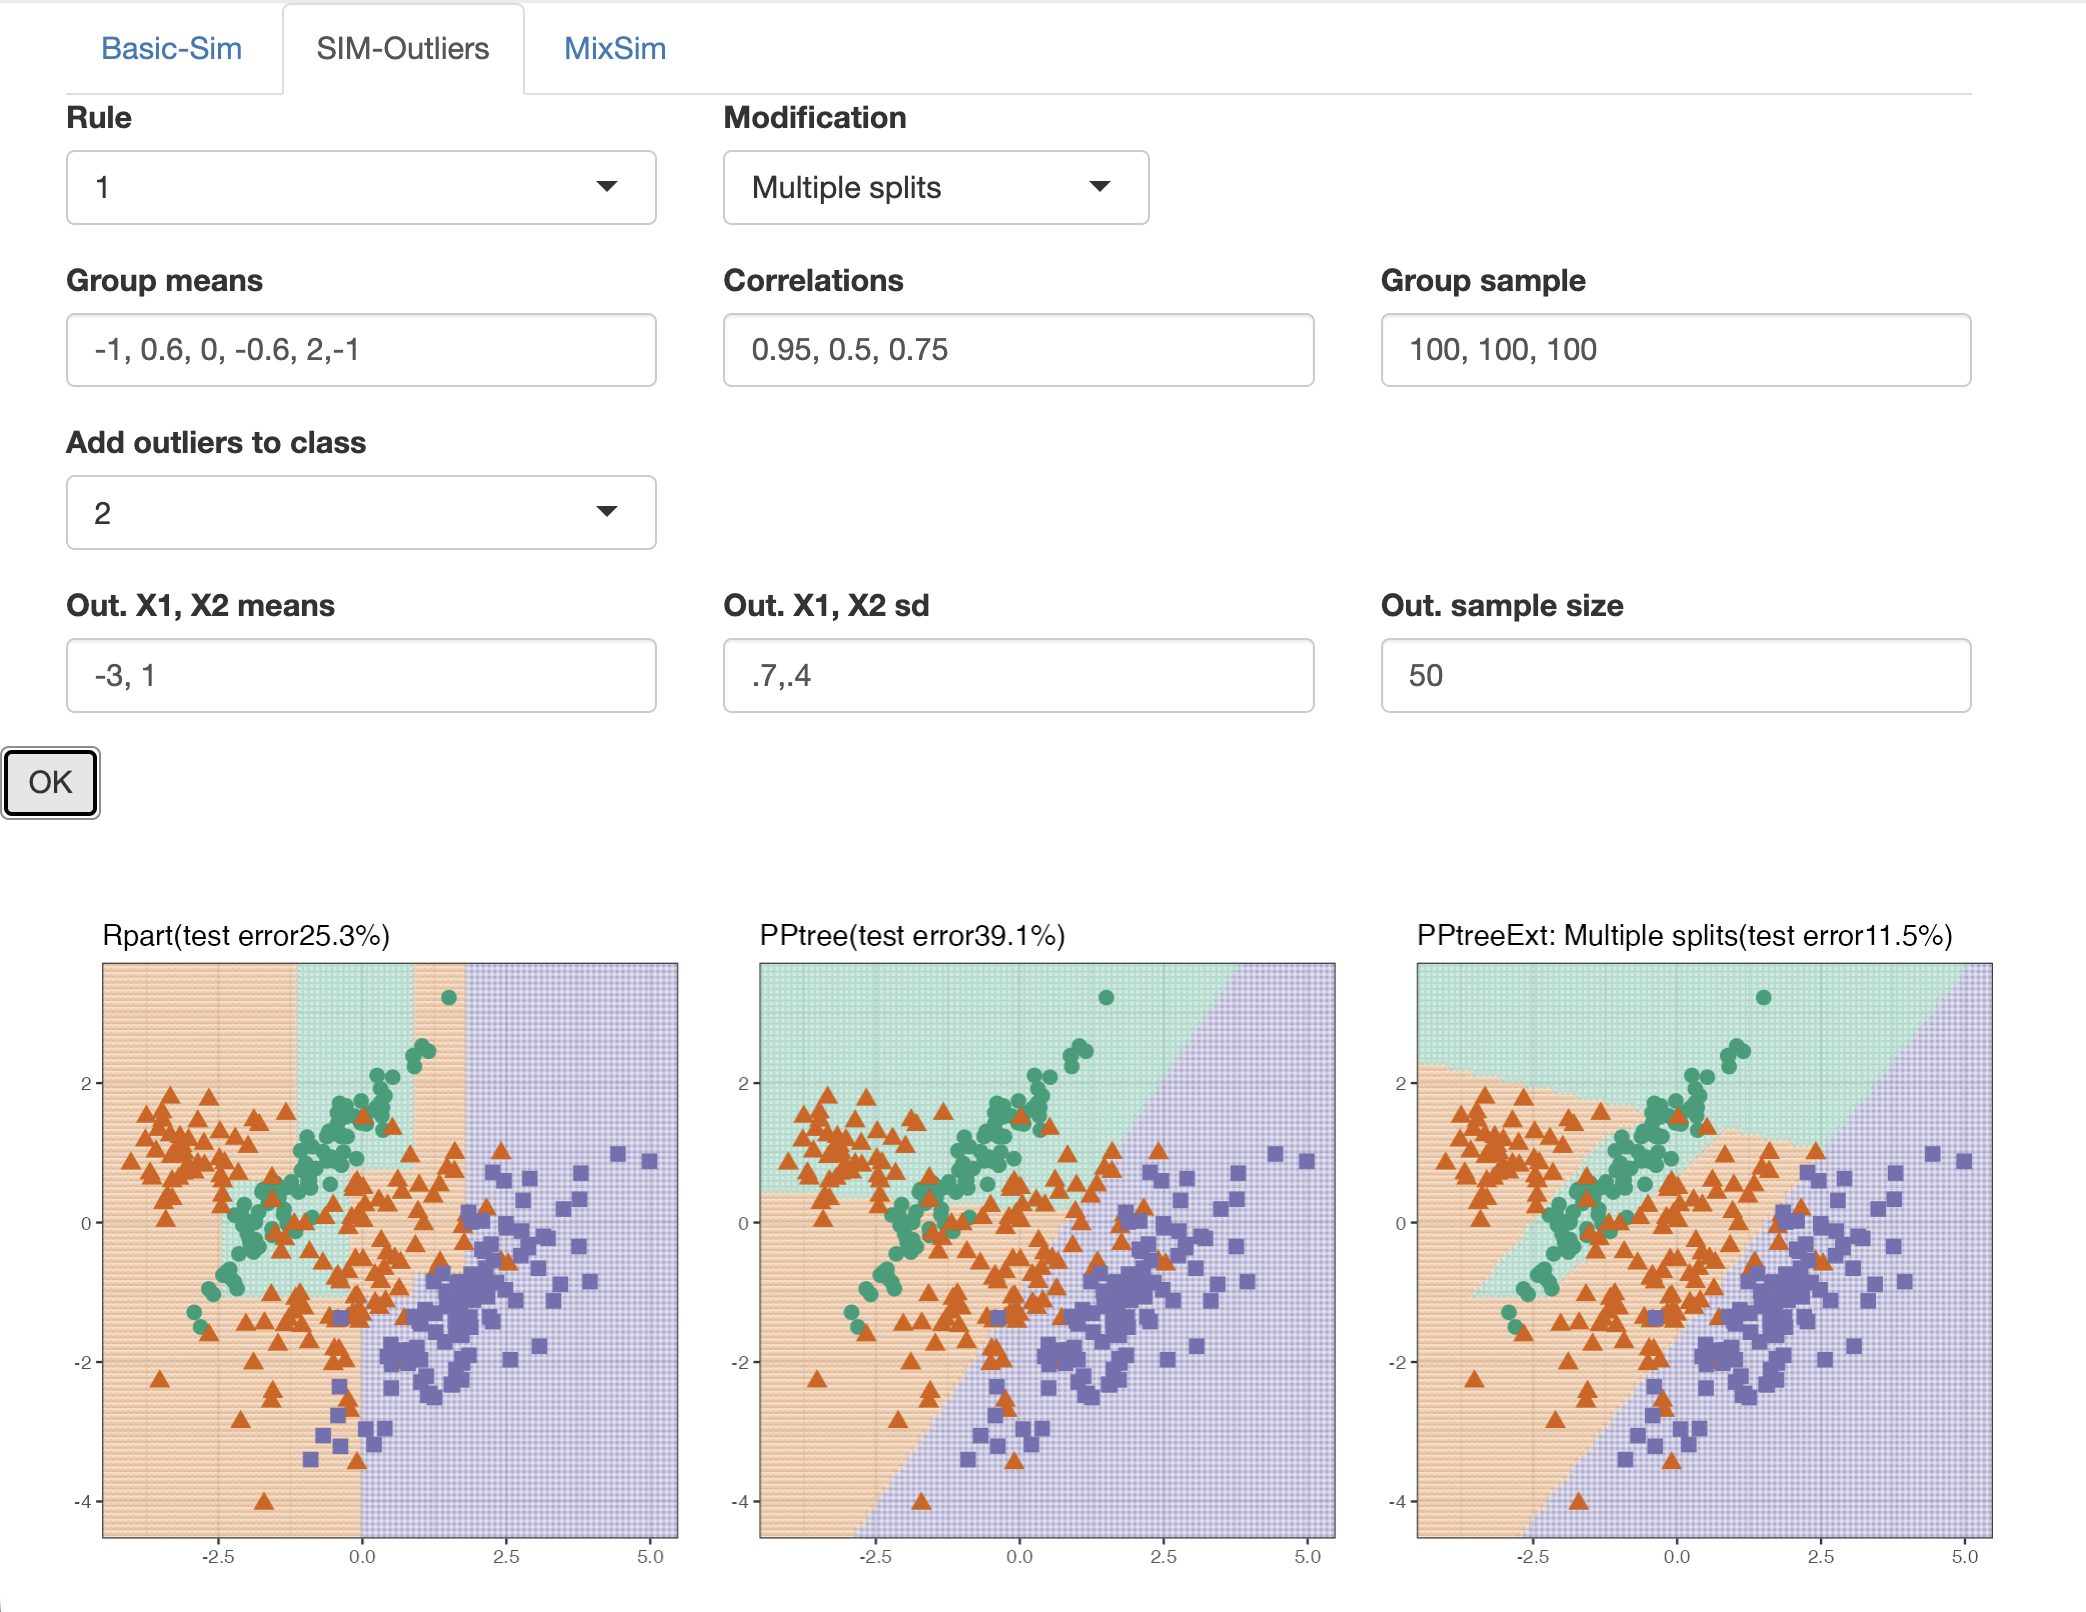Click the Rule dropdown arrow icon
The image size is (2086, 1612).
point(606,187)
